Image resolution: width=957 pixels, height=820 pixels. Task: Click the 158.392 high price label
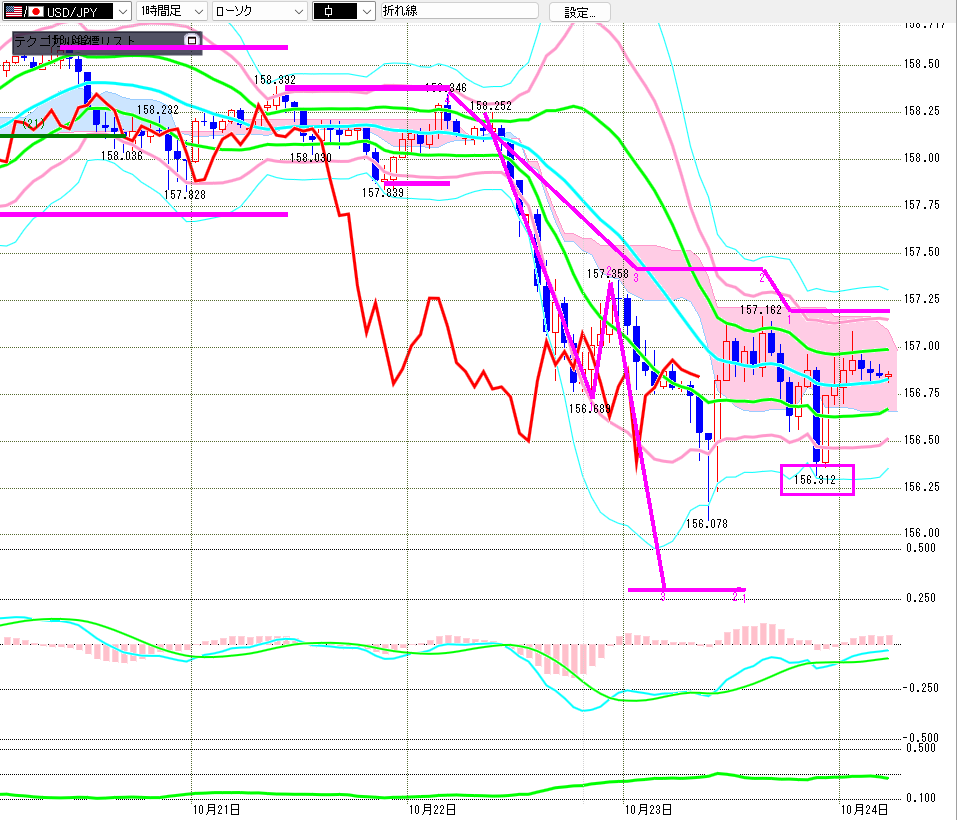(x=275, y=80)
